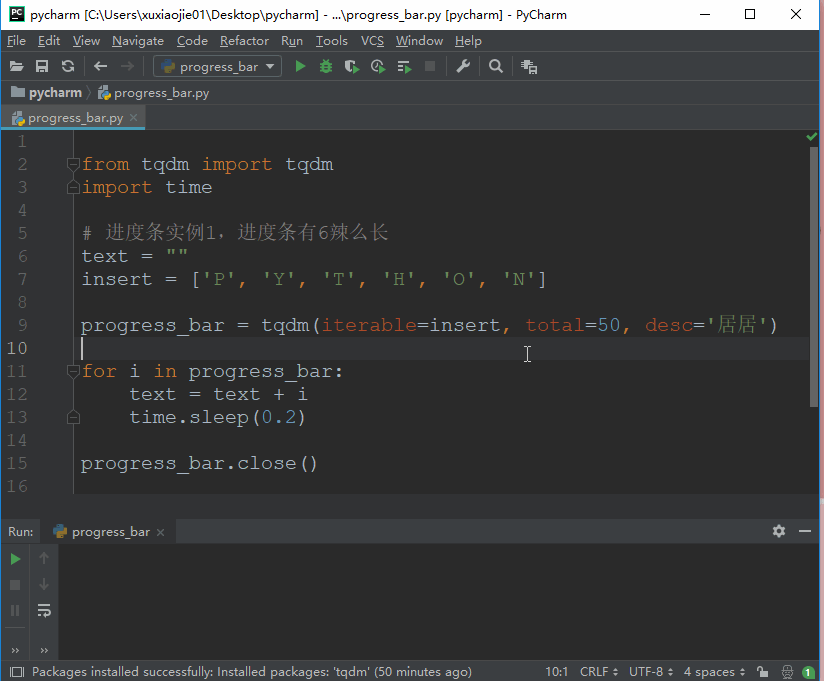This screenshot has width=824, height=681.
Task: Run progress_bar with coverage
Action: pyautogui.click(x=352, y=66)
